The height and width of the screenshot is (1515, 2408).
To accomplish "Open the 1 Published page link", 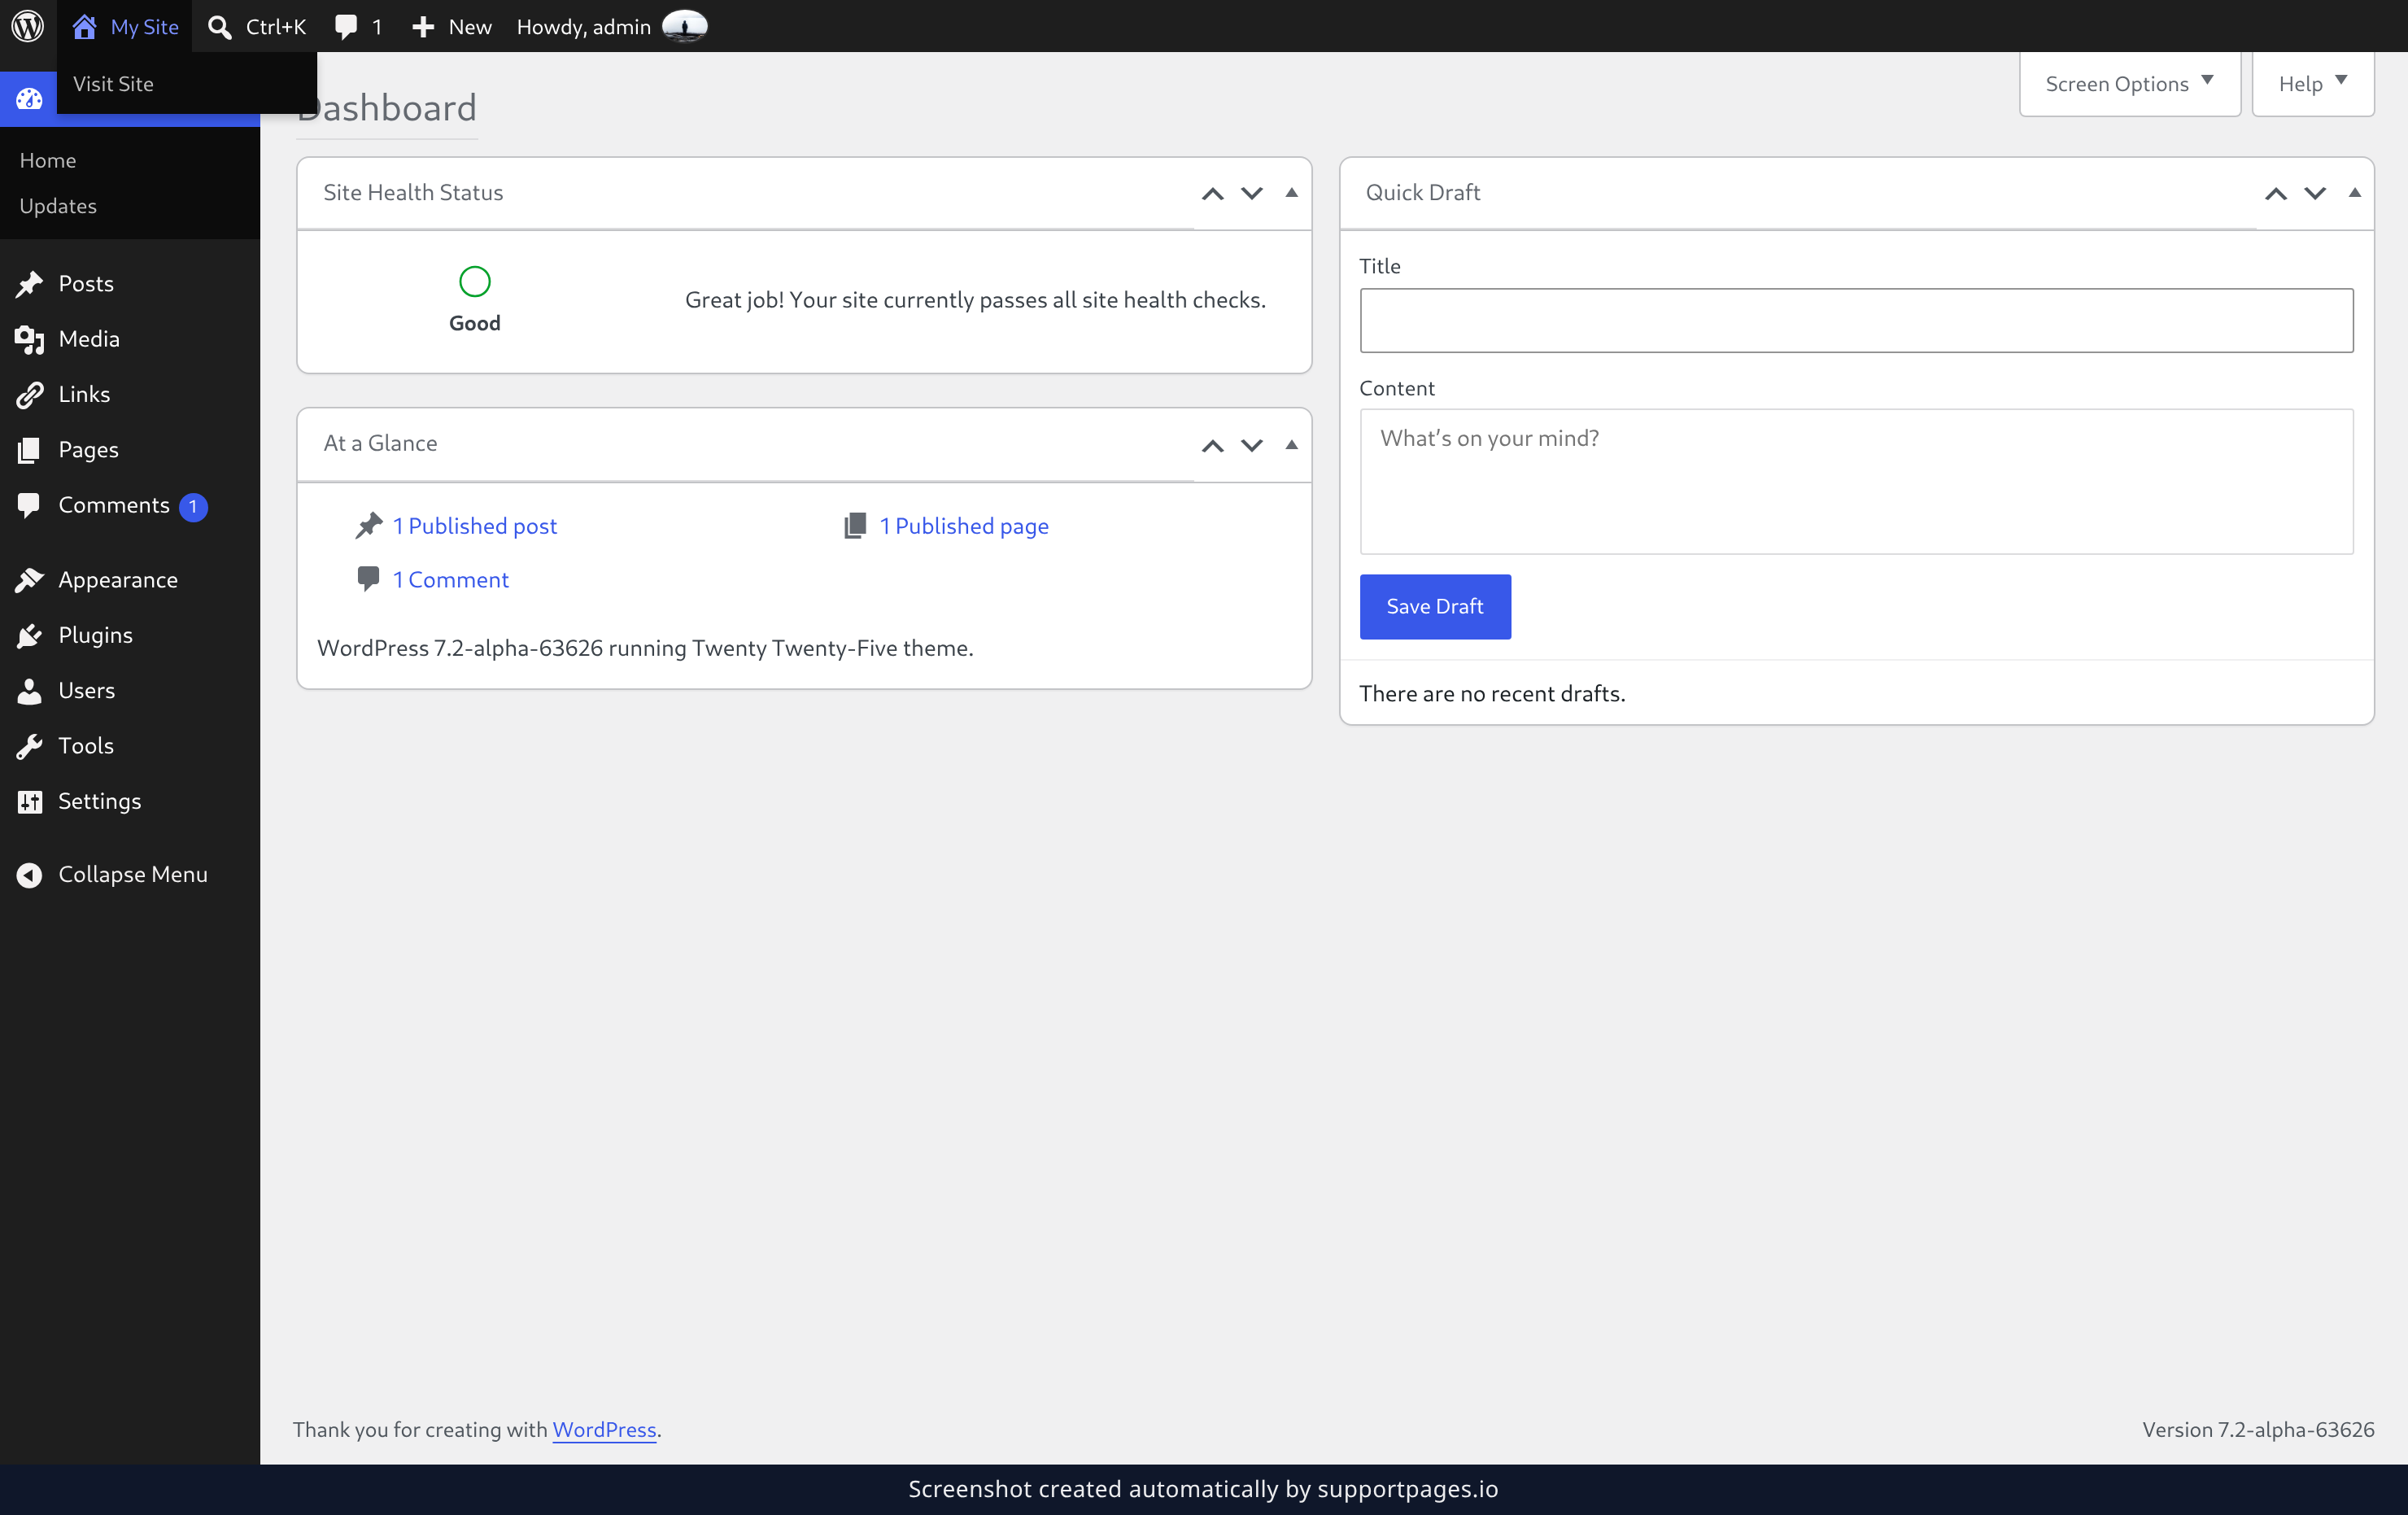I will 964,526.
